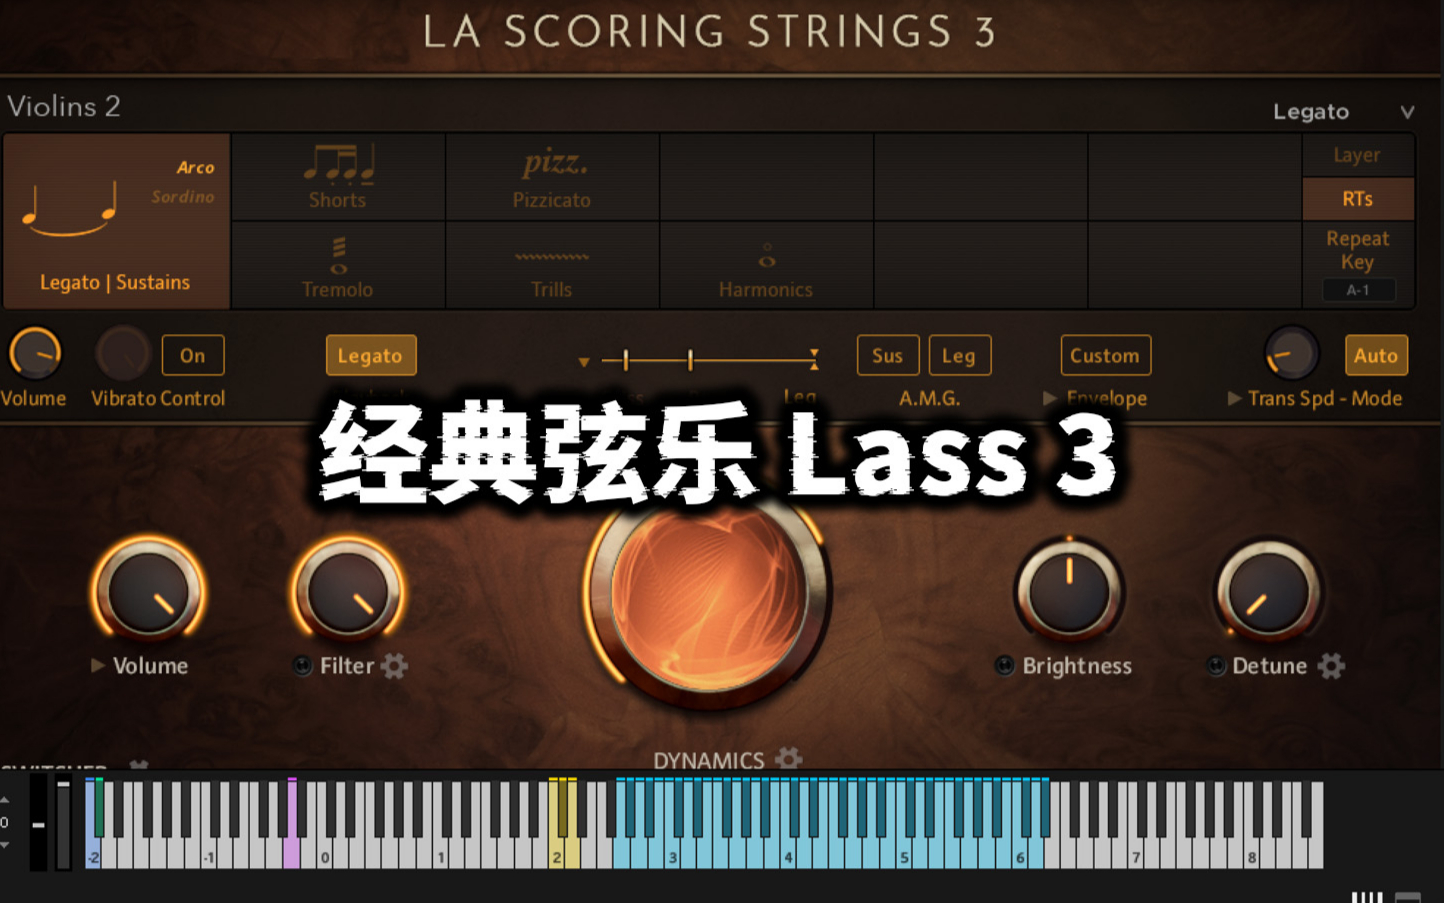The width and height of the screenshot is (1444, 903).
Task: Toggle the Brightness power button
Action: click(x=1005, y=666)
